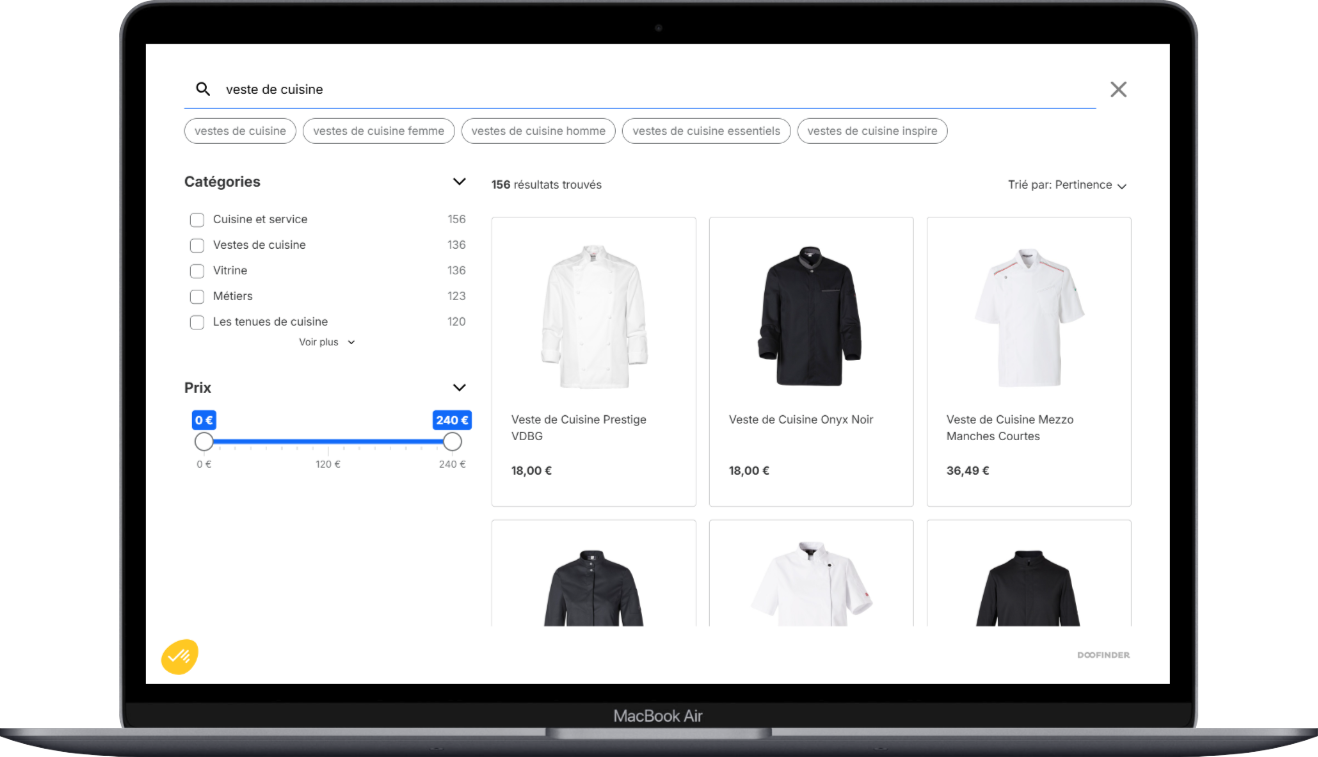Click the chevron beside Catégories heading
1318x757 pixels.
click(459, 181)
